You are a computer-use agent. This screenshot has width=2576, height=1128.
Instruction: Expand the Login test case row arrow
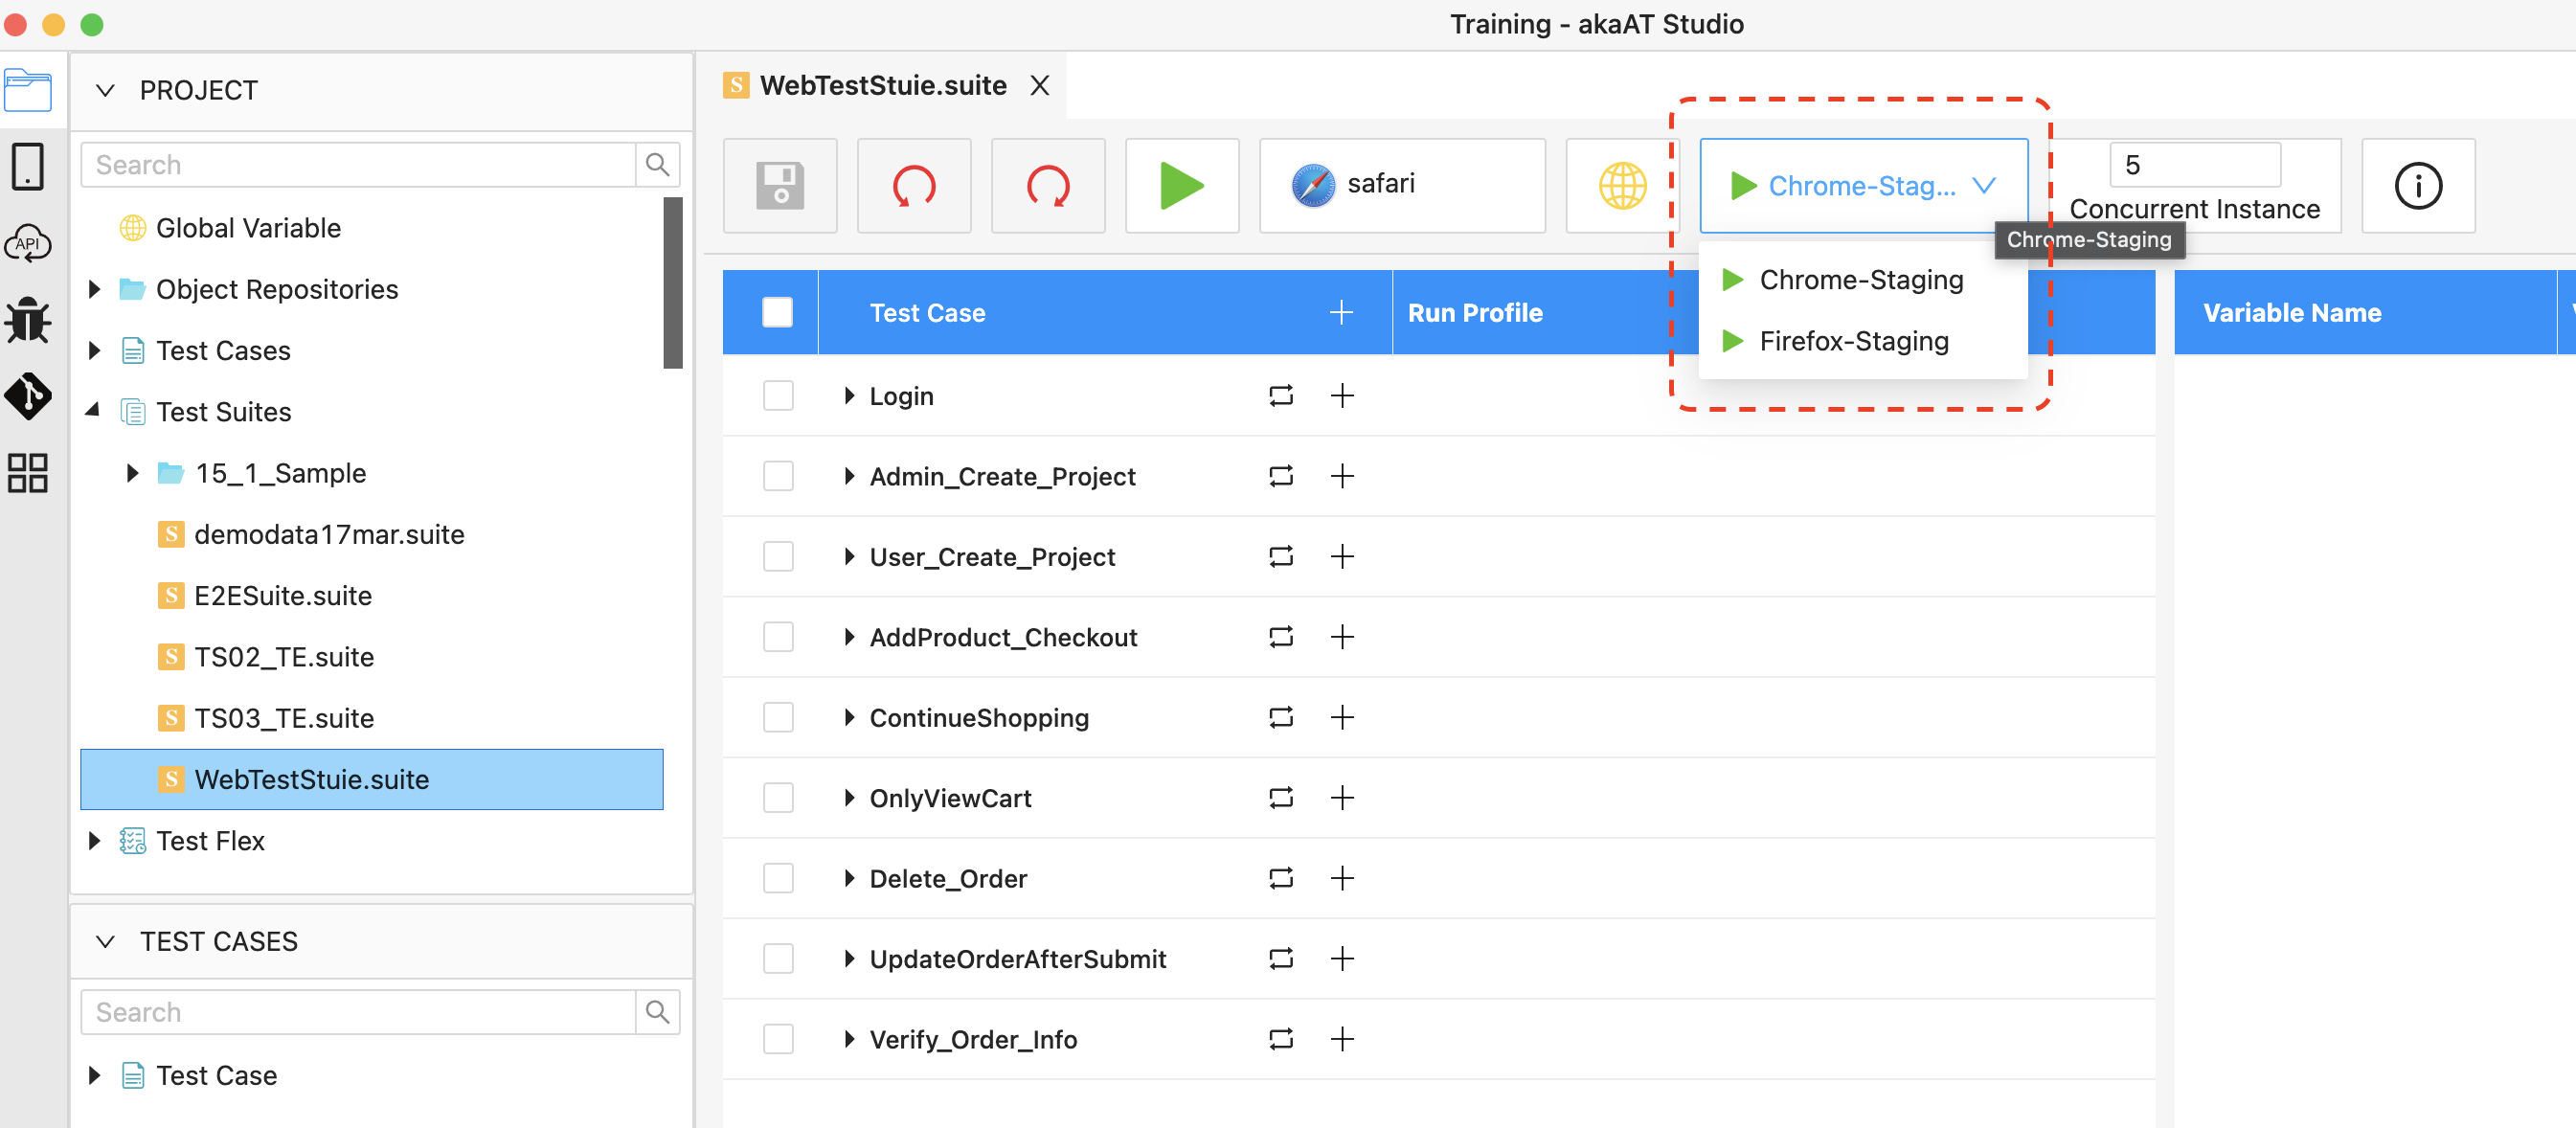point(849,396)
